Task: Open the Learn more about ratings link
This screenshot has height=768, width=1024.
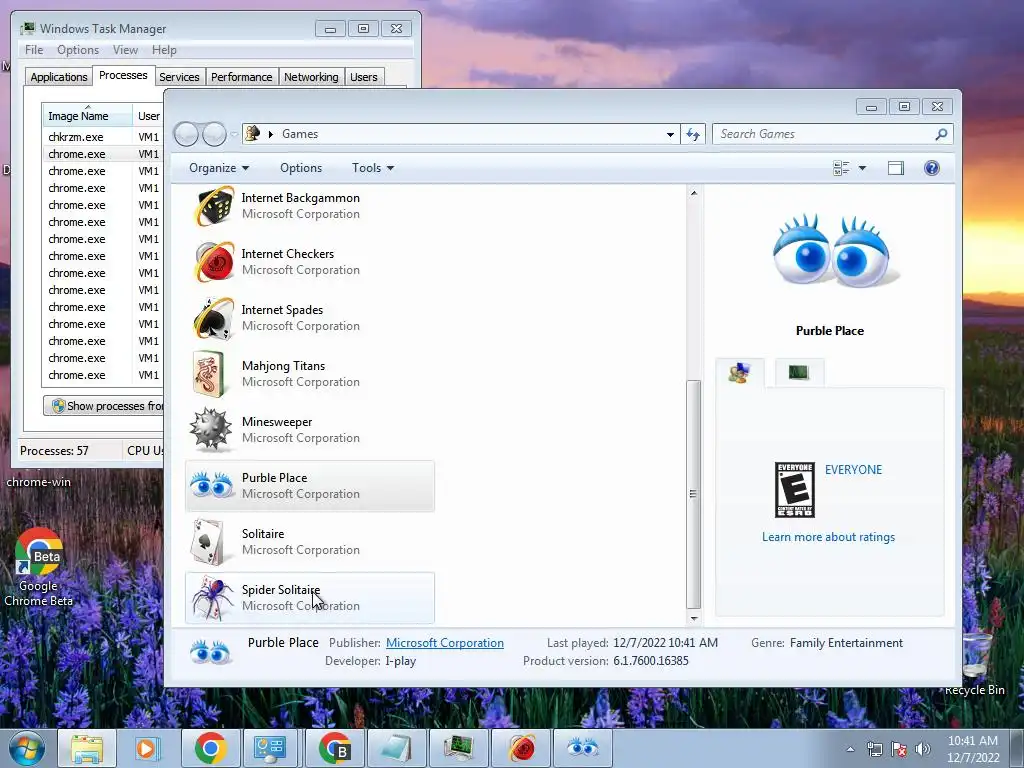Action: (828, 537)
